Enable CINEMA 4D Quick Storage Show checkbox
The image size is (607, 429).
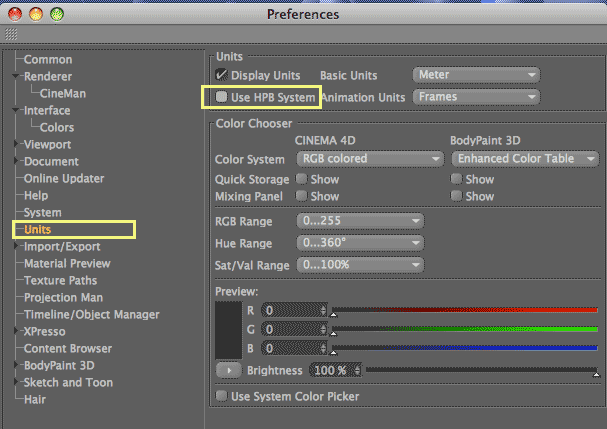(x=301, y=179)
